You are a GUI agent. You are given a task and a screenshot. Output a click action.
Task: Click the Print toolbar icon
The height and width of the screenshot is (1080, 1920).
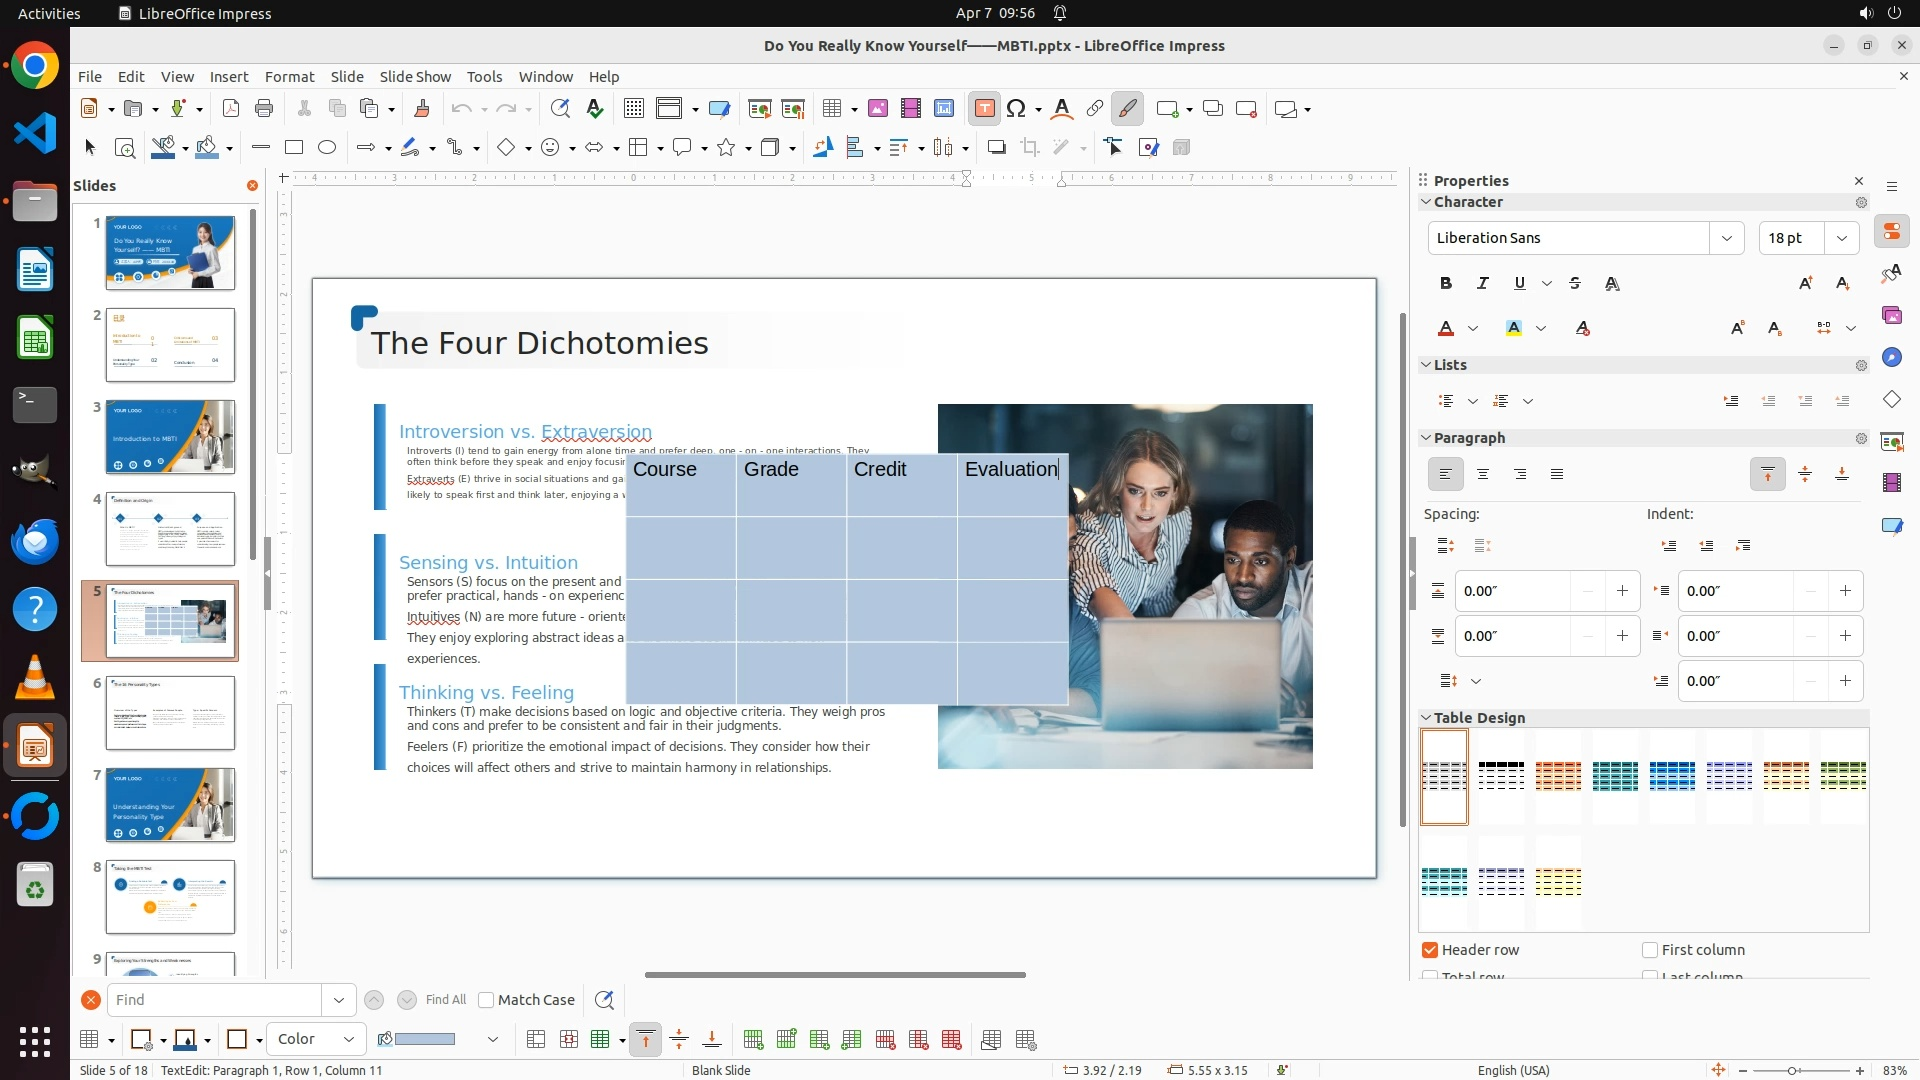click(264, 109)
